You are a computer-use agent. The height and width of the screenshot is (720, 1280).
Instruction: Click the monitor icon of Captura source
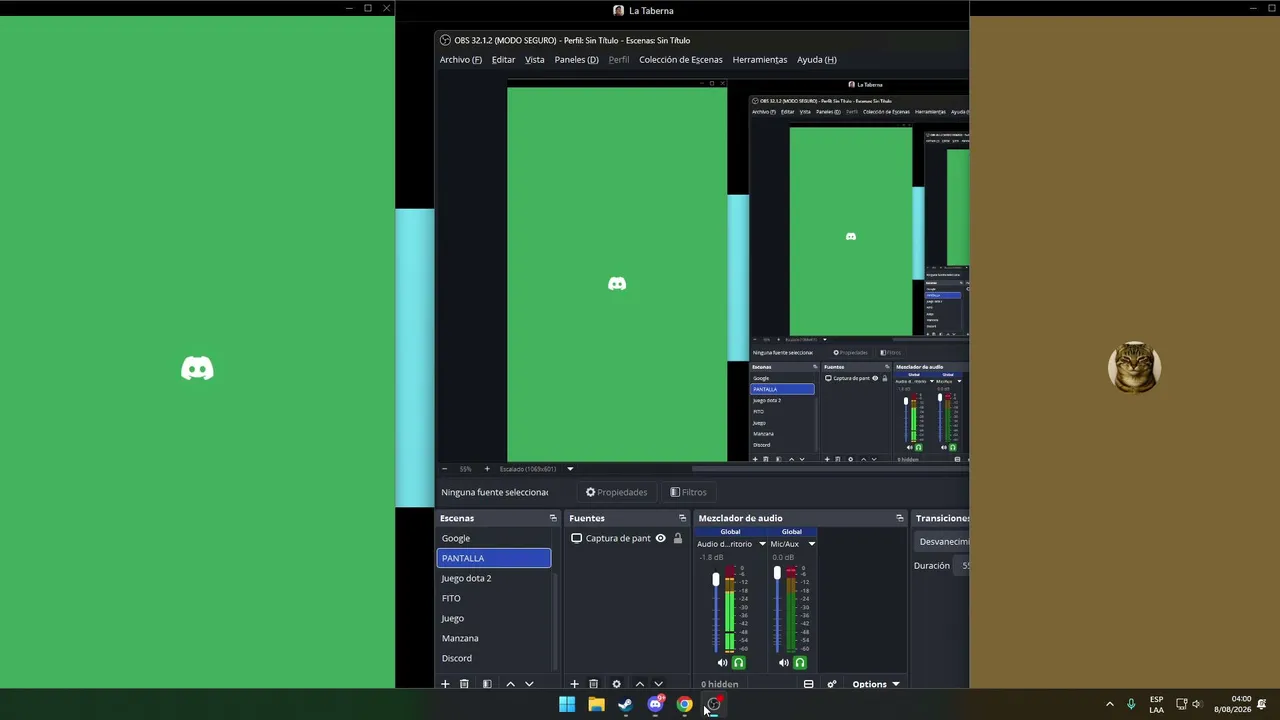coord(576,538)
